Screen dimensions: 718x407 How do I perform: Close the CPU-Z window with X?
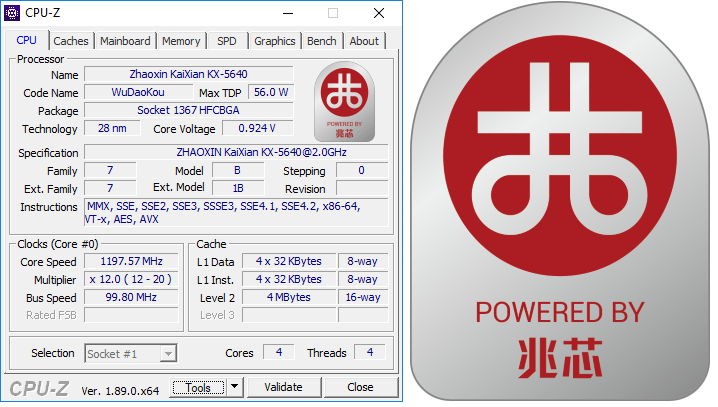[x=379, y=13]
